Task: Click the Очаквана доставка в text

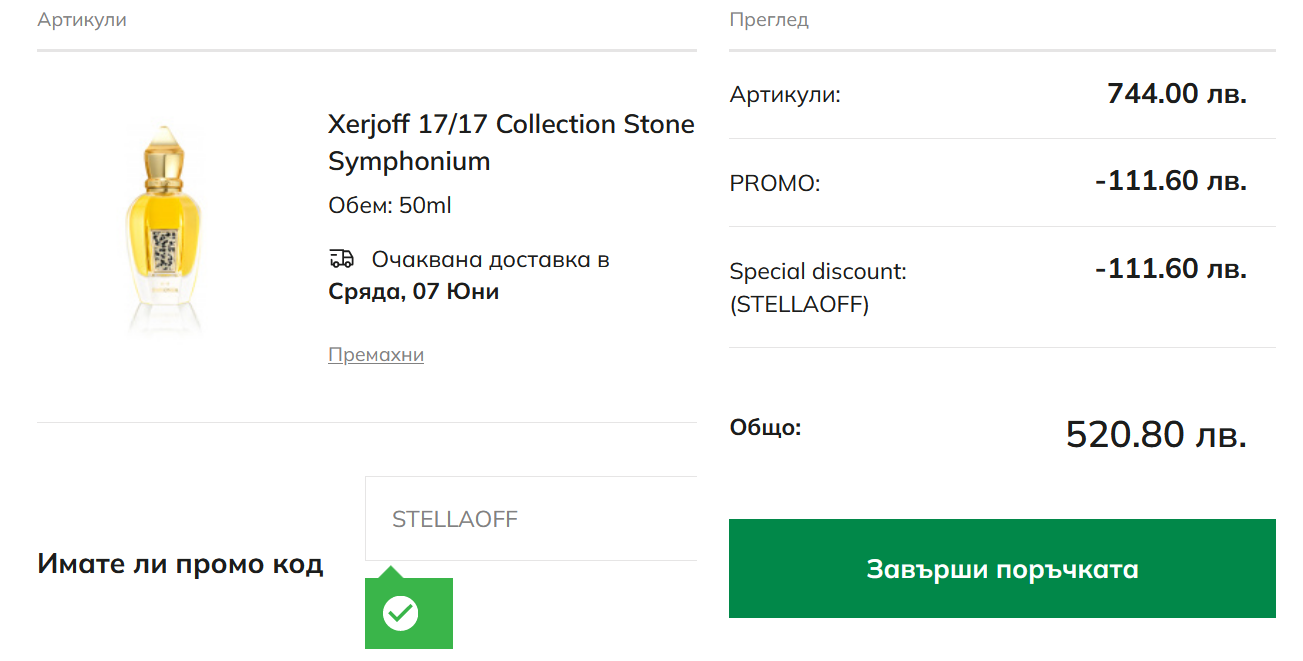Action: point(491,260)
